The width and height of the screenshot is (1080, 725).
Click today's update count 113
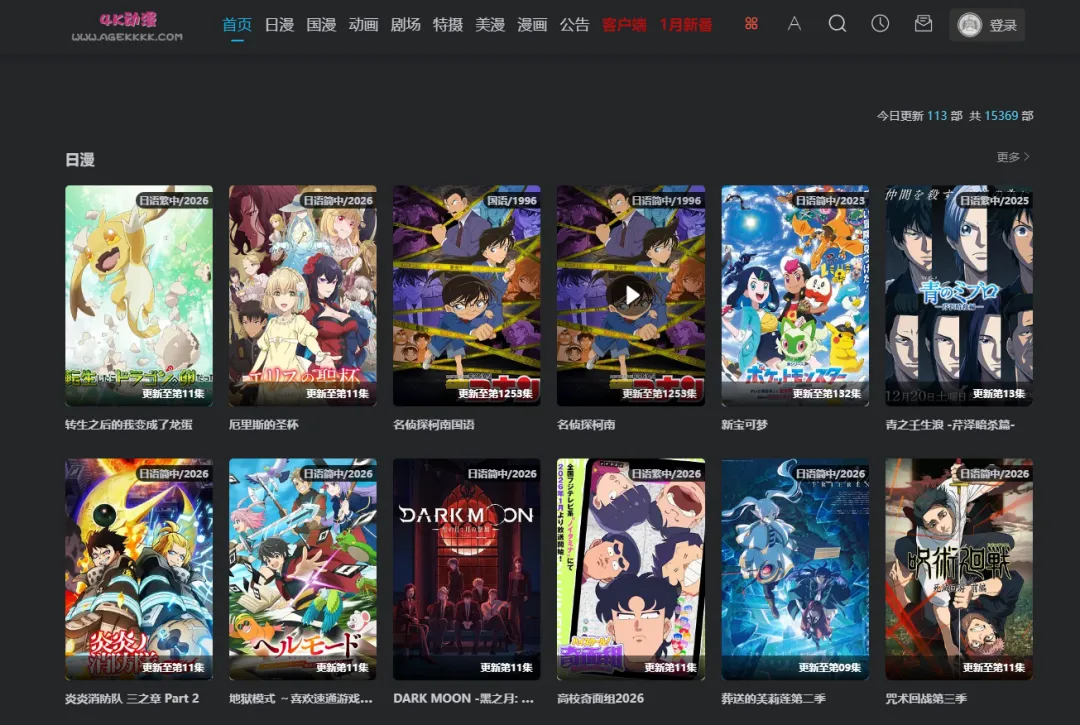pyautogui.click(x=937, y=116)
